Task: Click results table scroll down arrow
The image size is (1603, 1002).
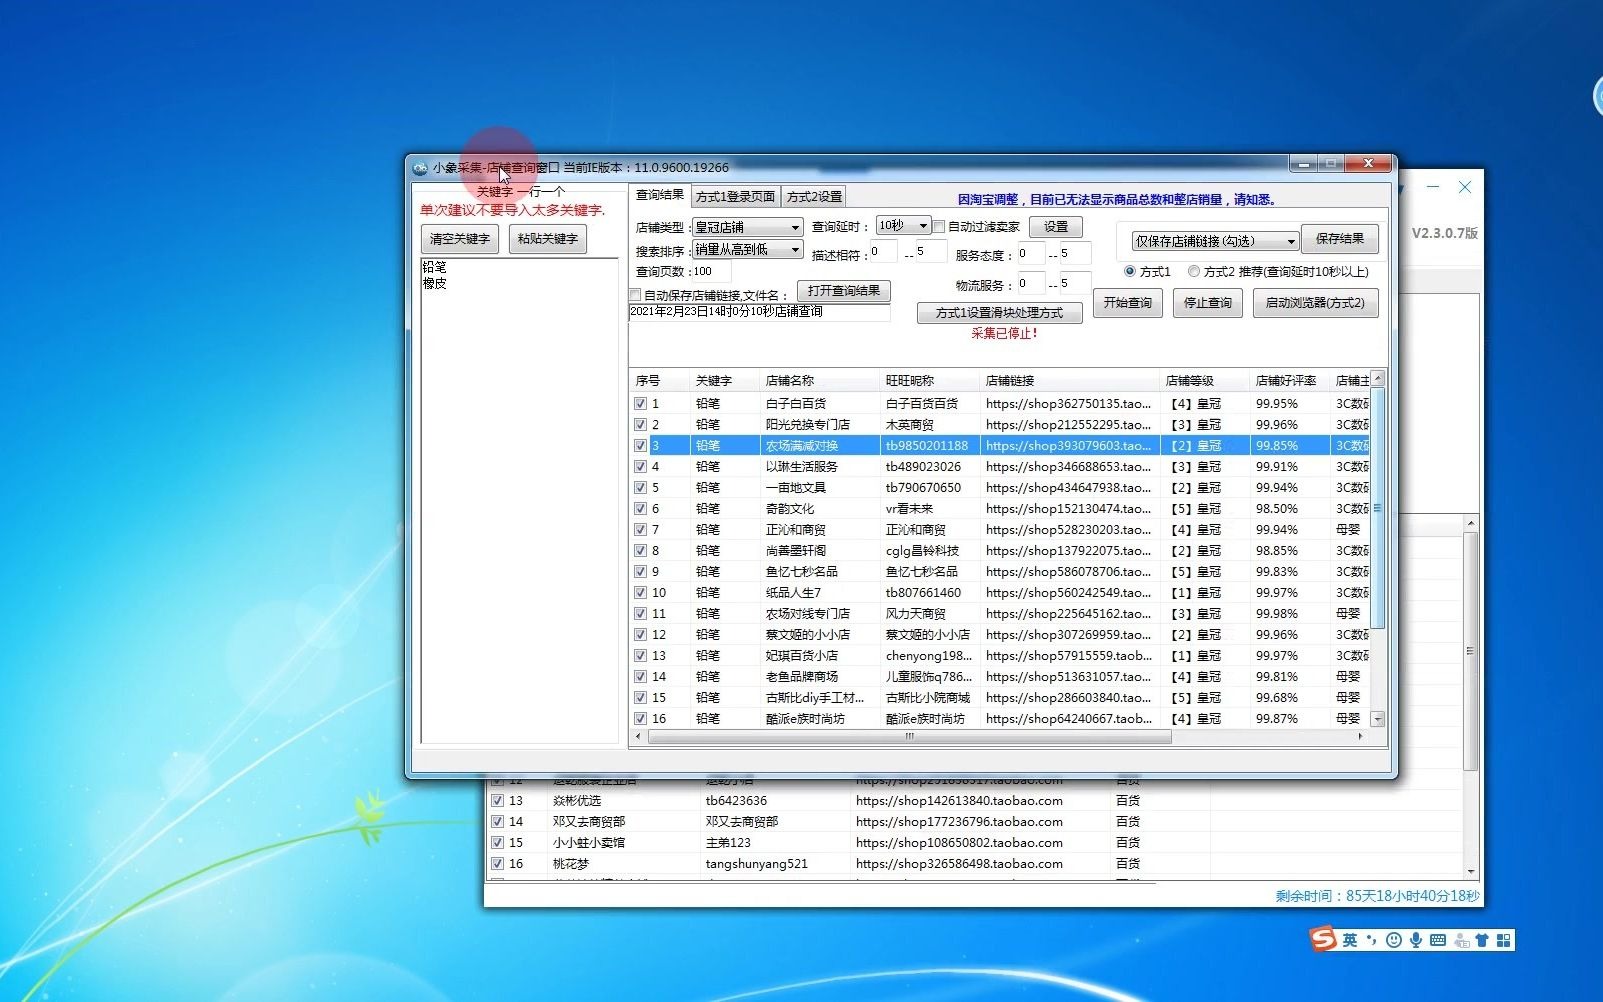Action: (x=1378, y=719)
